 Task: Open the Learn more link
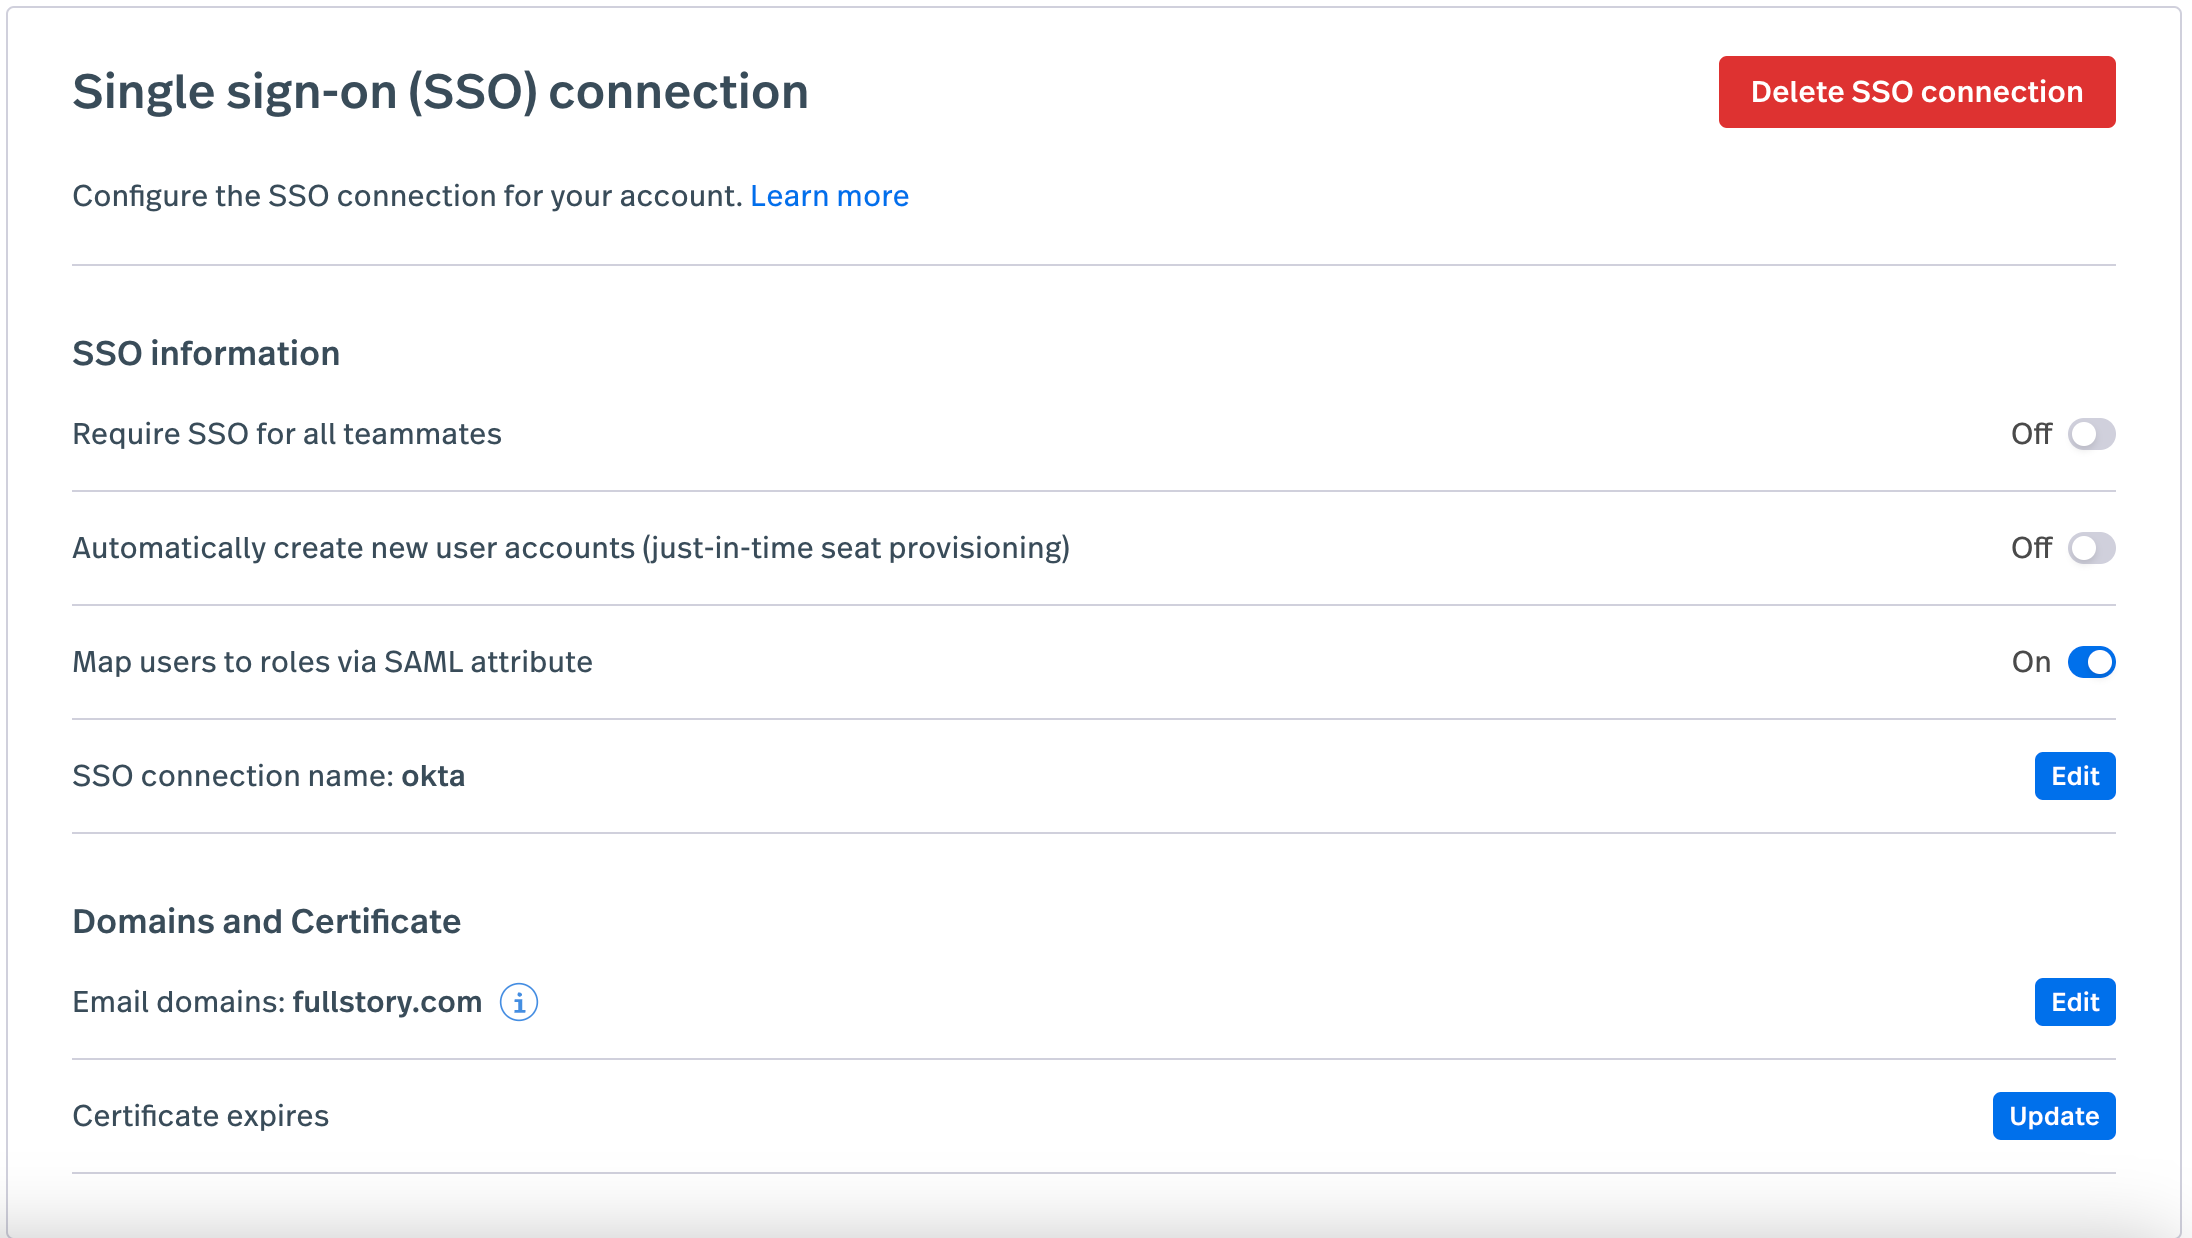pos(830,195)
